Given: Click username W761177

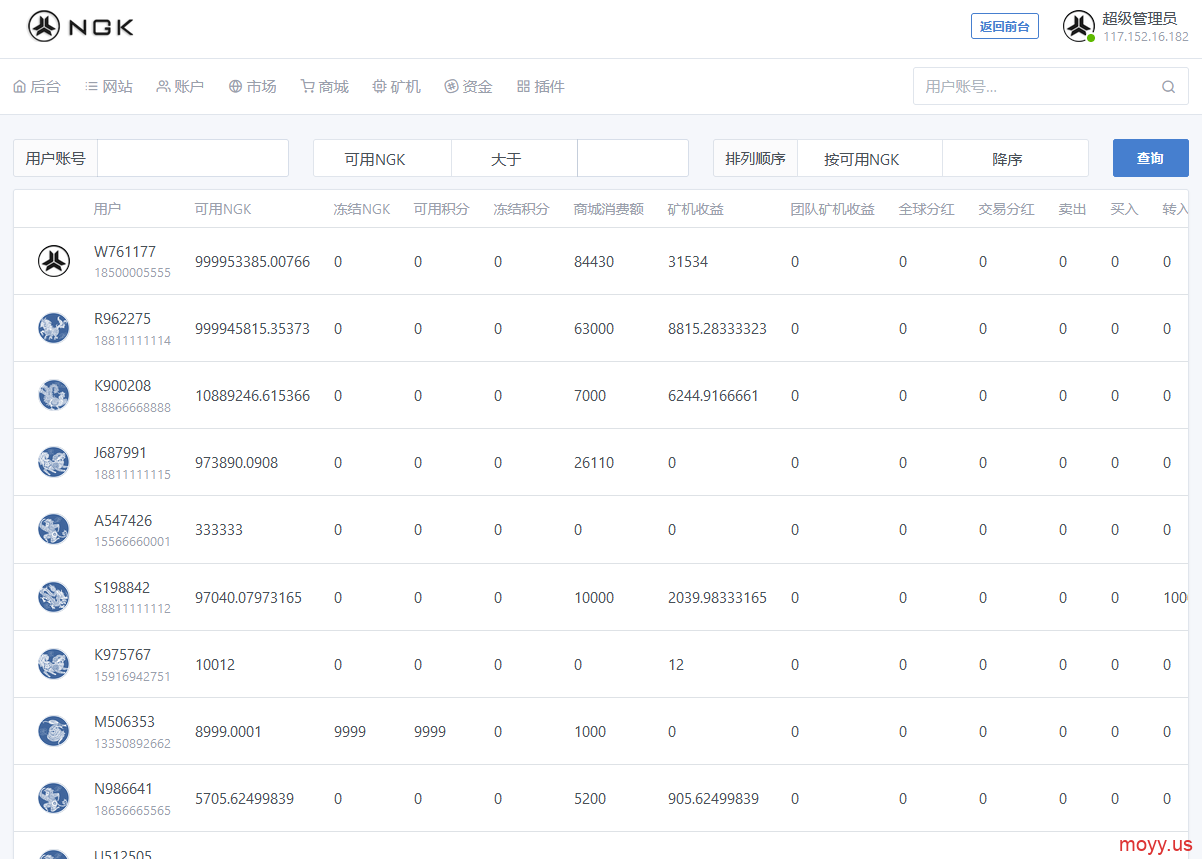Looking at the screenshot, I should [x=125, y=252].
